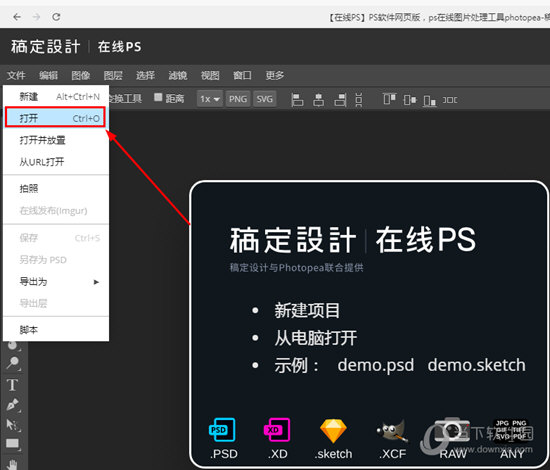Viewport: 550px width, 470px height.
Task: Click the align vertical centers icon
Action: click(410, 100)
